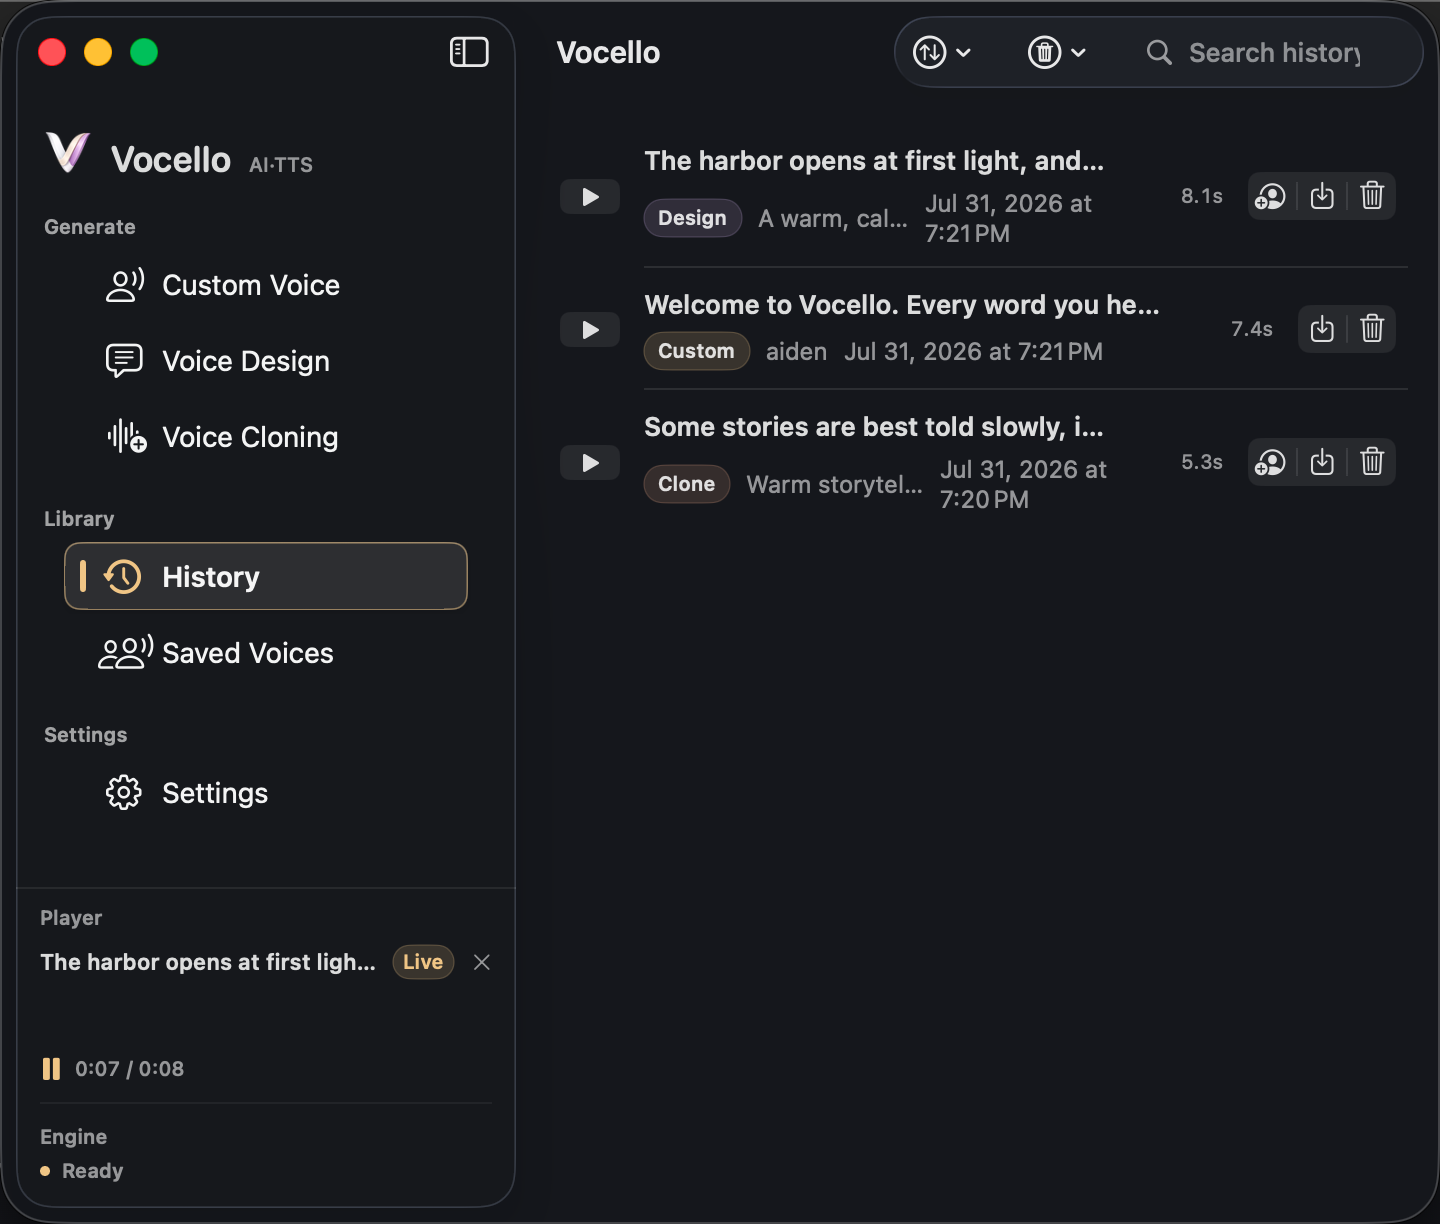Open Settings in sidebar

266,793
